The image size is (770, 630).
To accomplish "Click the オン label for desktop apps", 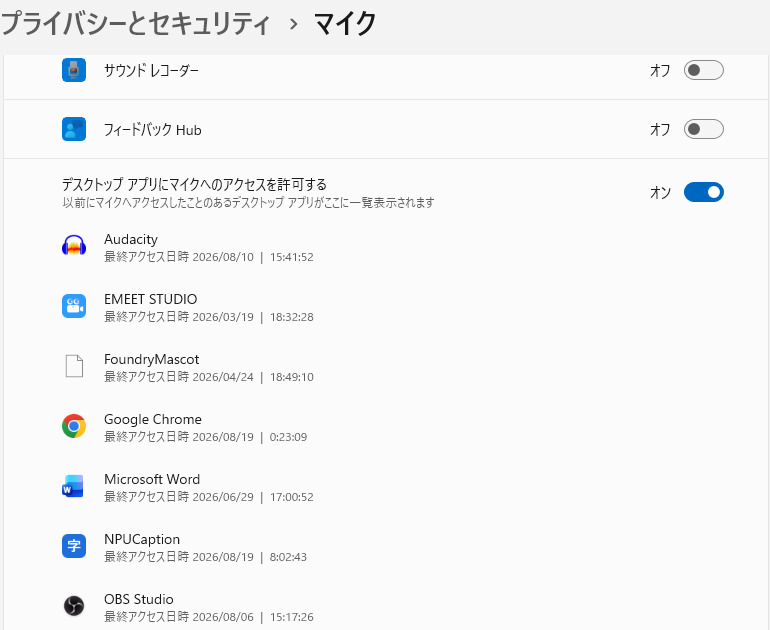I will [660, 192].
